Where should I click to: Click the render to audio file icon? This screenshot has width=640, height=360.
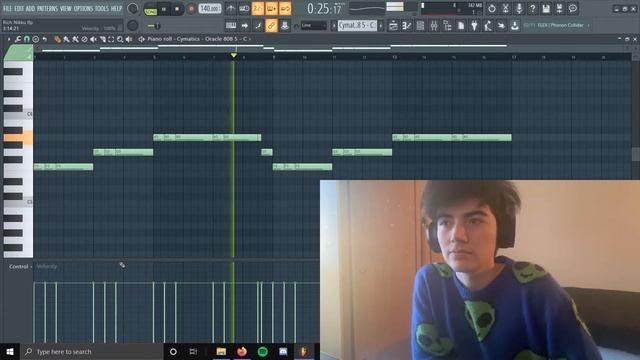(559, 9)
